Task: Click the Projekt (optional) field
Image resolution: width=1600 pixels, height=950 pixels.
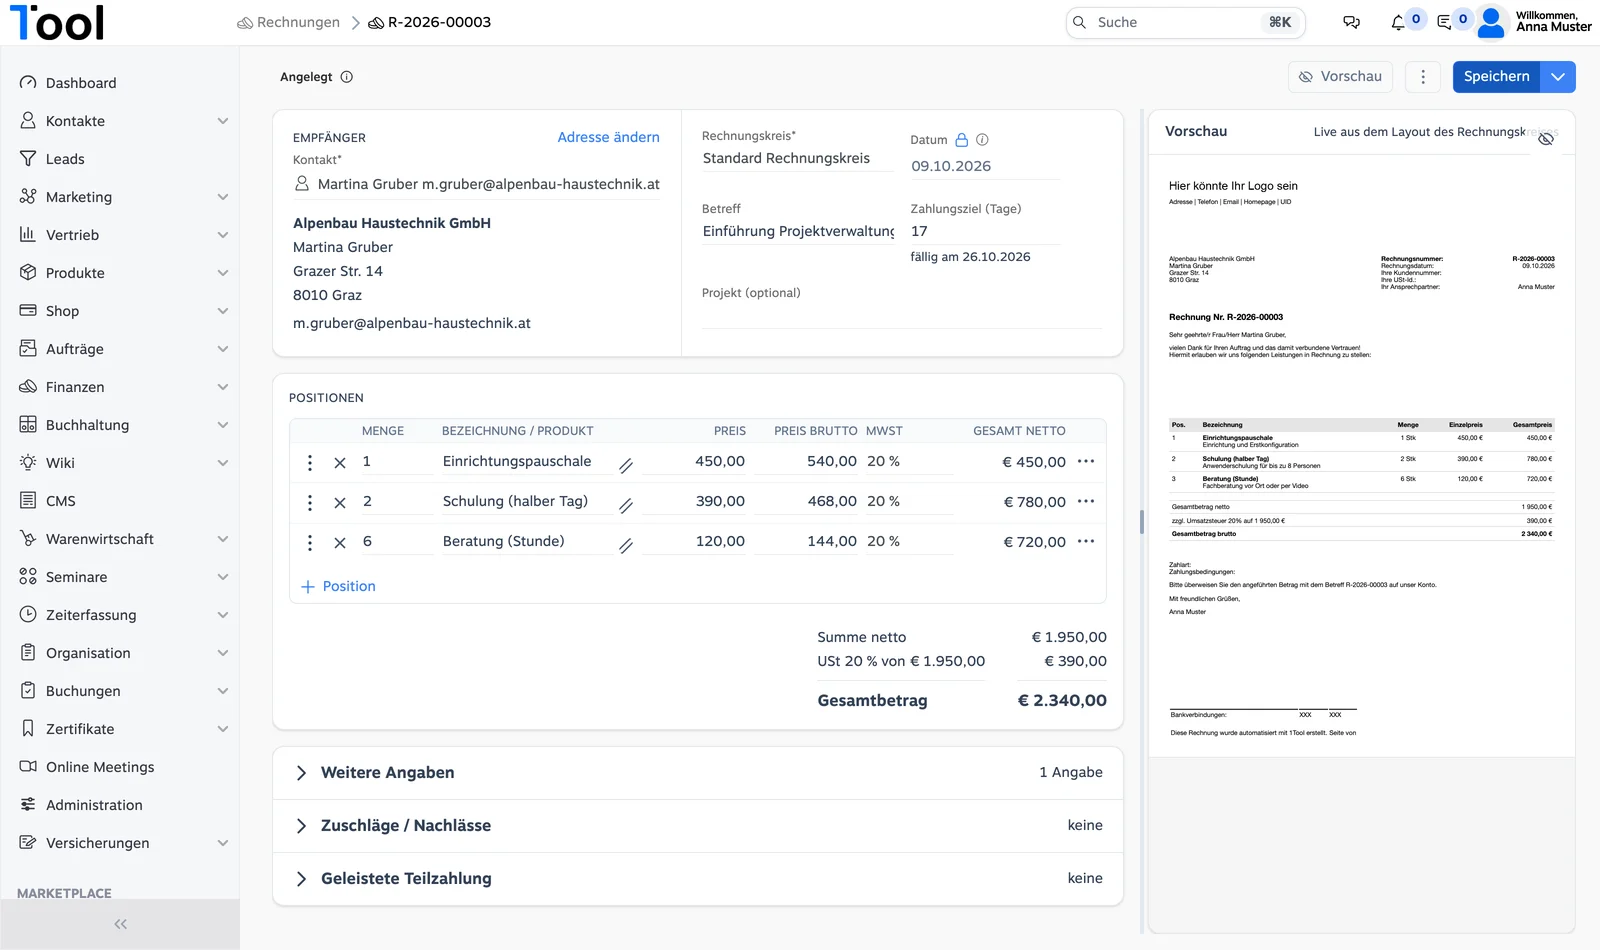Action: pos(901,314)
